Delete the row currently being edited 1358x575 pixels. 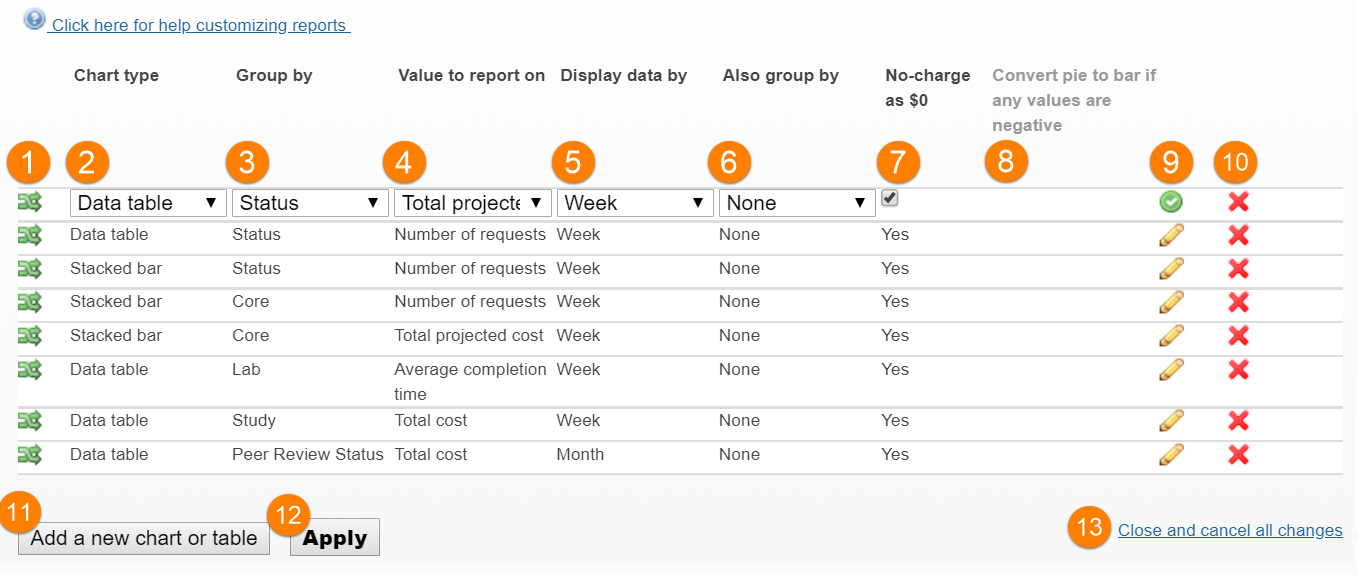1238,202
